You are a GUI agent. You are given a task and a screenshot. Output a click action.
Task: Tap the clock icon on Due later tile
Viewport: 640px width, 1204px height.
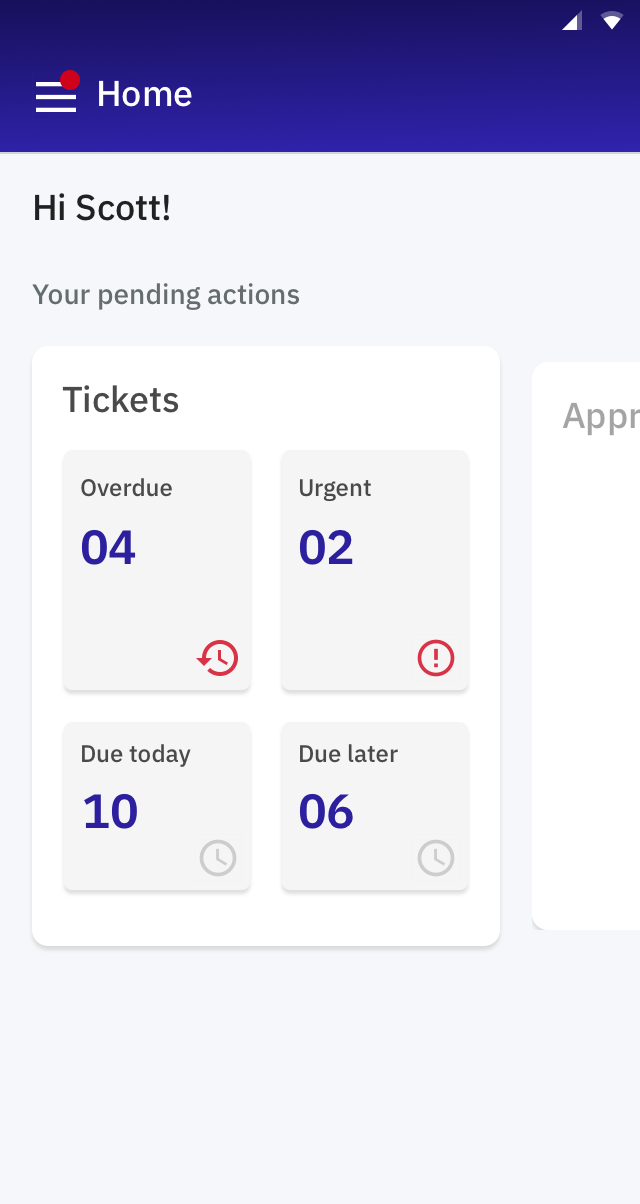435,858
